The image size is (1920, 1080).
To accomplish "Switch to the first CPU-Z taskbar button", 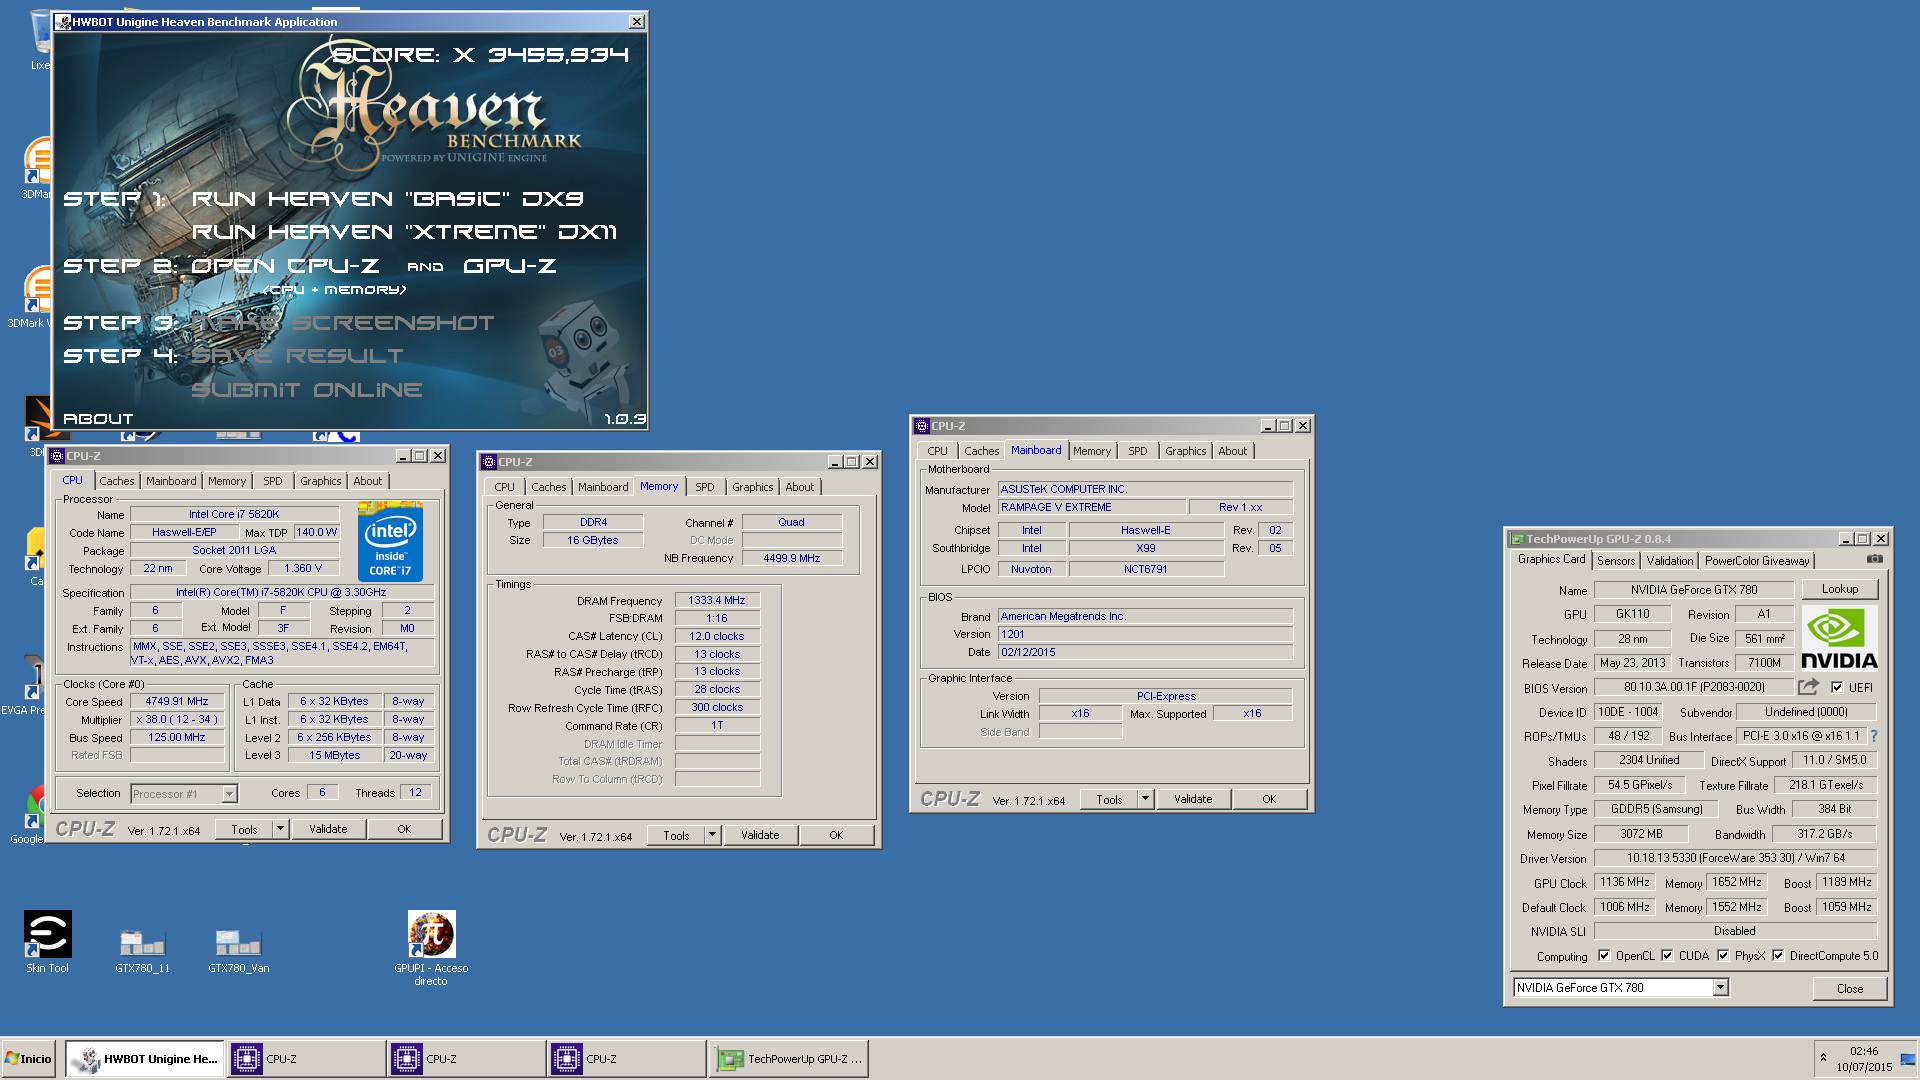I will [306, 1058].
